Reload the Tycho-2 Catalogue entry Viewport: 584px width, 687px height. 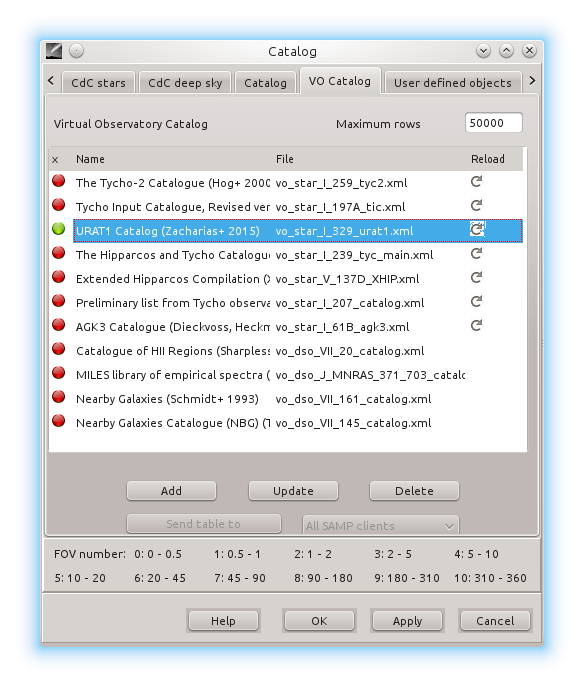[x=476, y=181]
